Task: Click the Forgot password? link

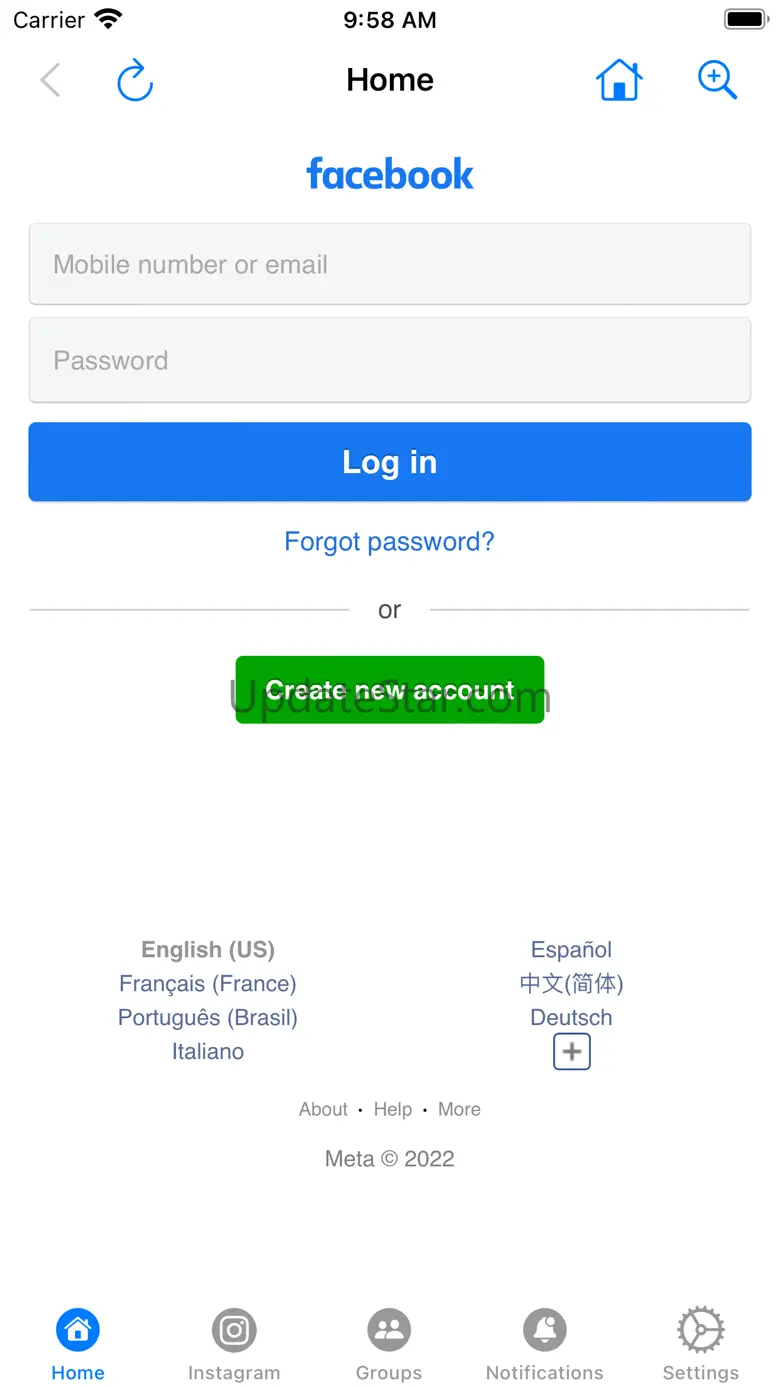Action: [390, 542]
